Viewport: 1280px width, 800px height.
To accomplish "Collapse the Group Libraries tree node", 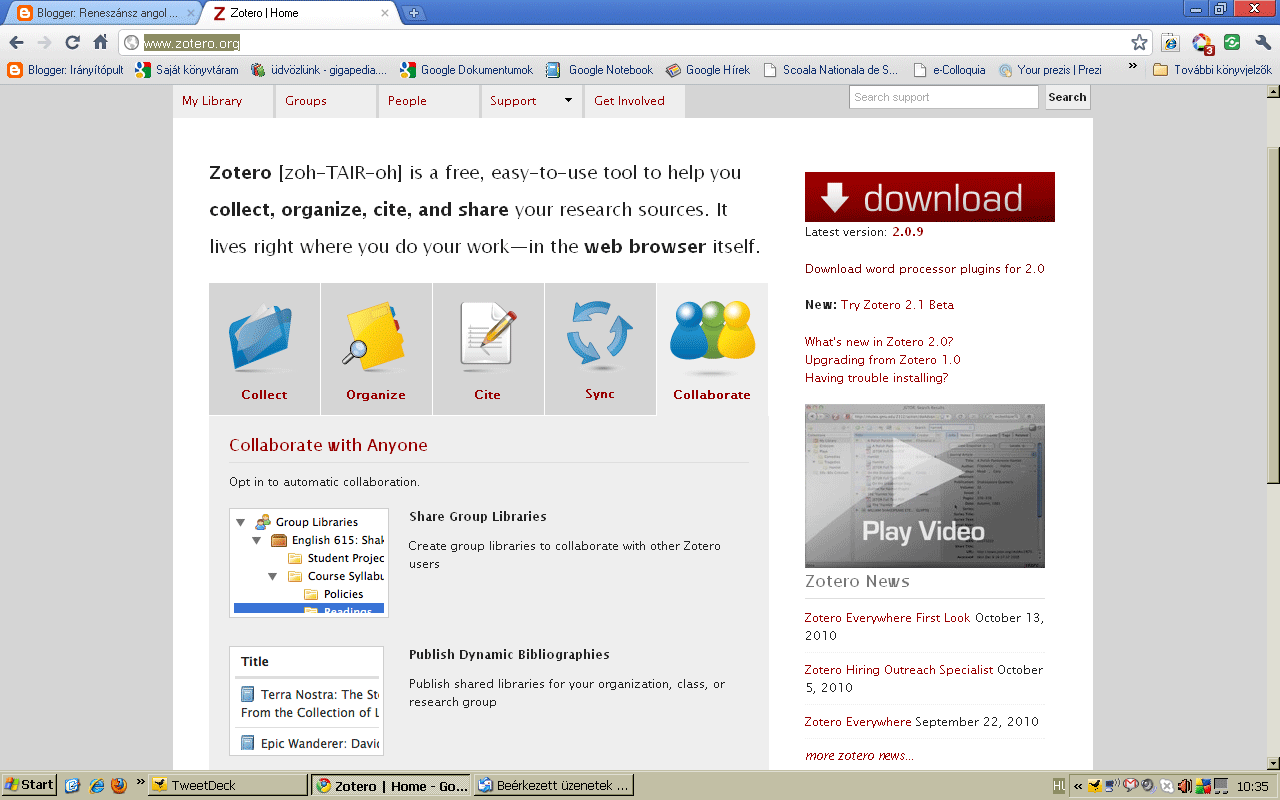I will pos(240,522).
